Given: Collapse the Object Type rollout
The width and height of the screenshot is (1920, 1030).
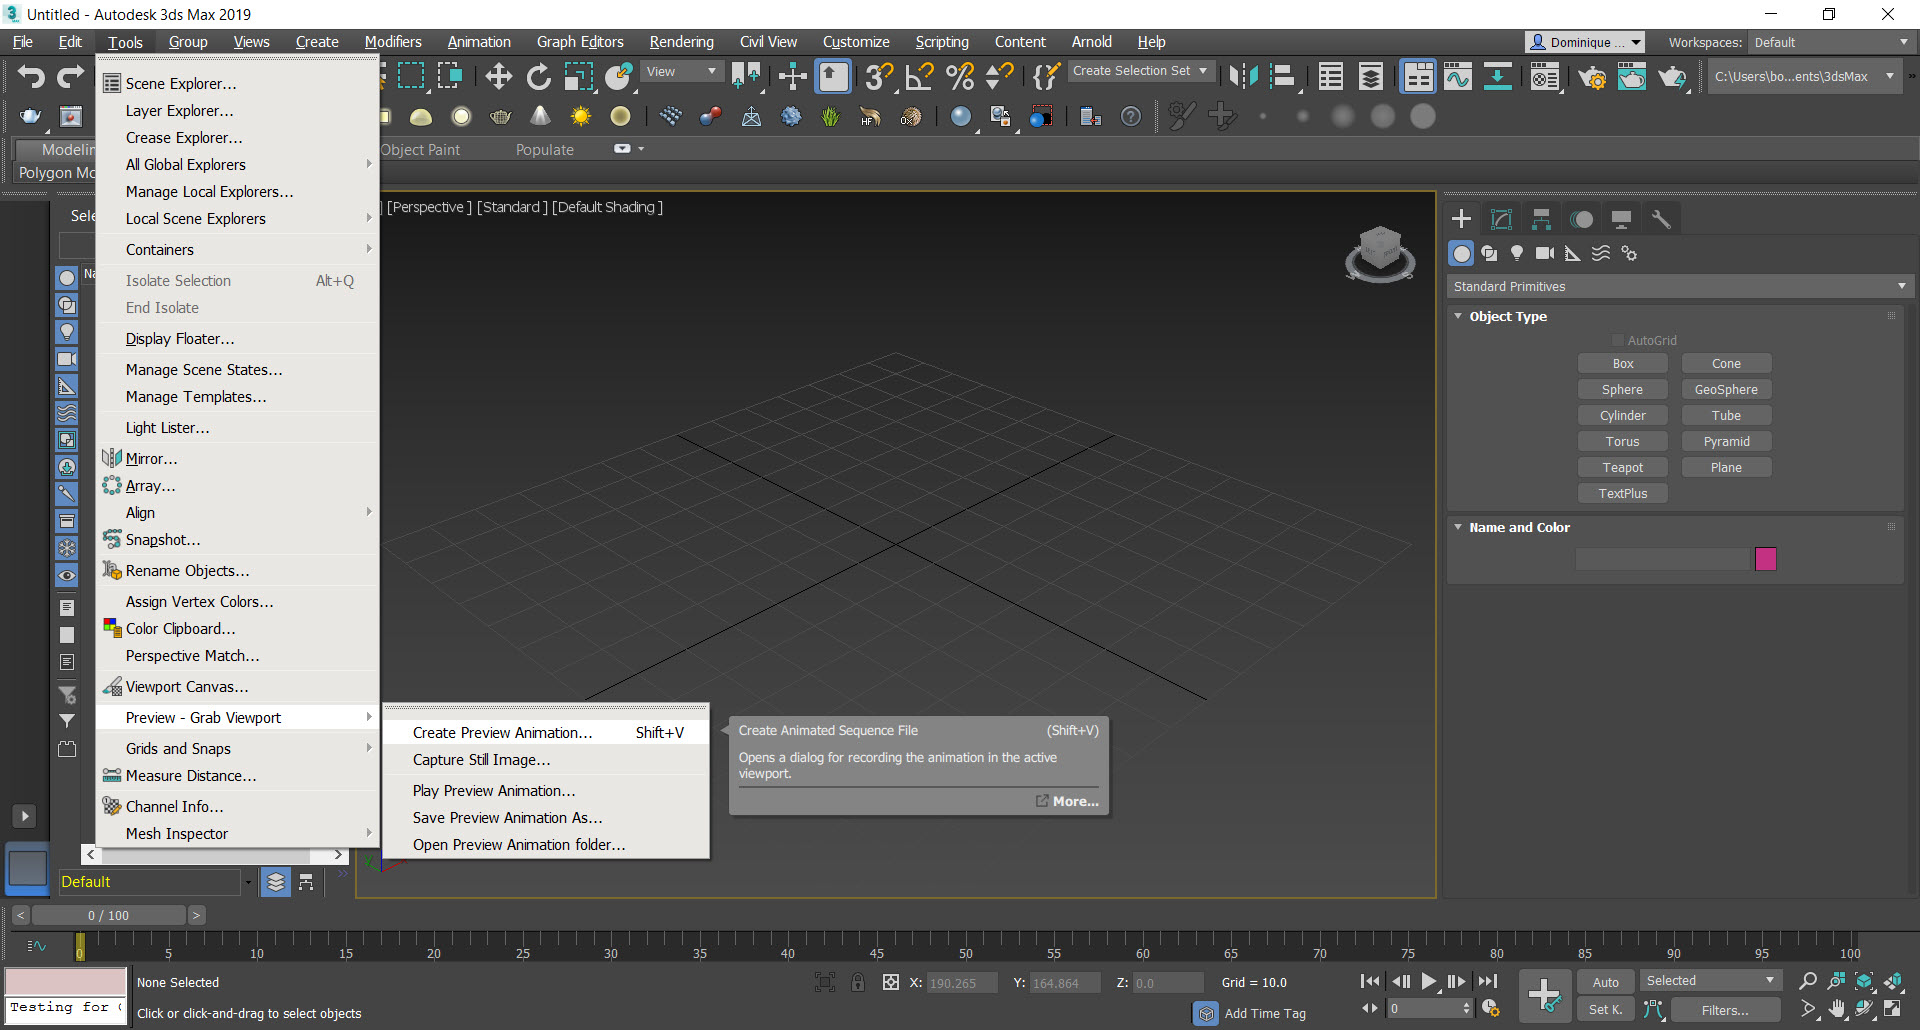Looking at the screenshot, I should (x=1458, y=316).
